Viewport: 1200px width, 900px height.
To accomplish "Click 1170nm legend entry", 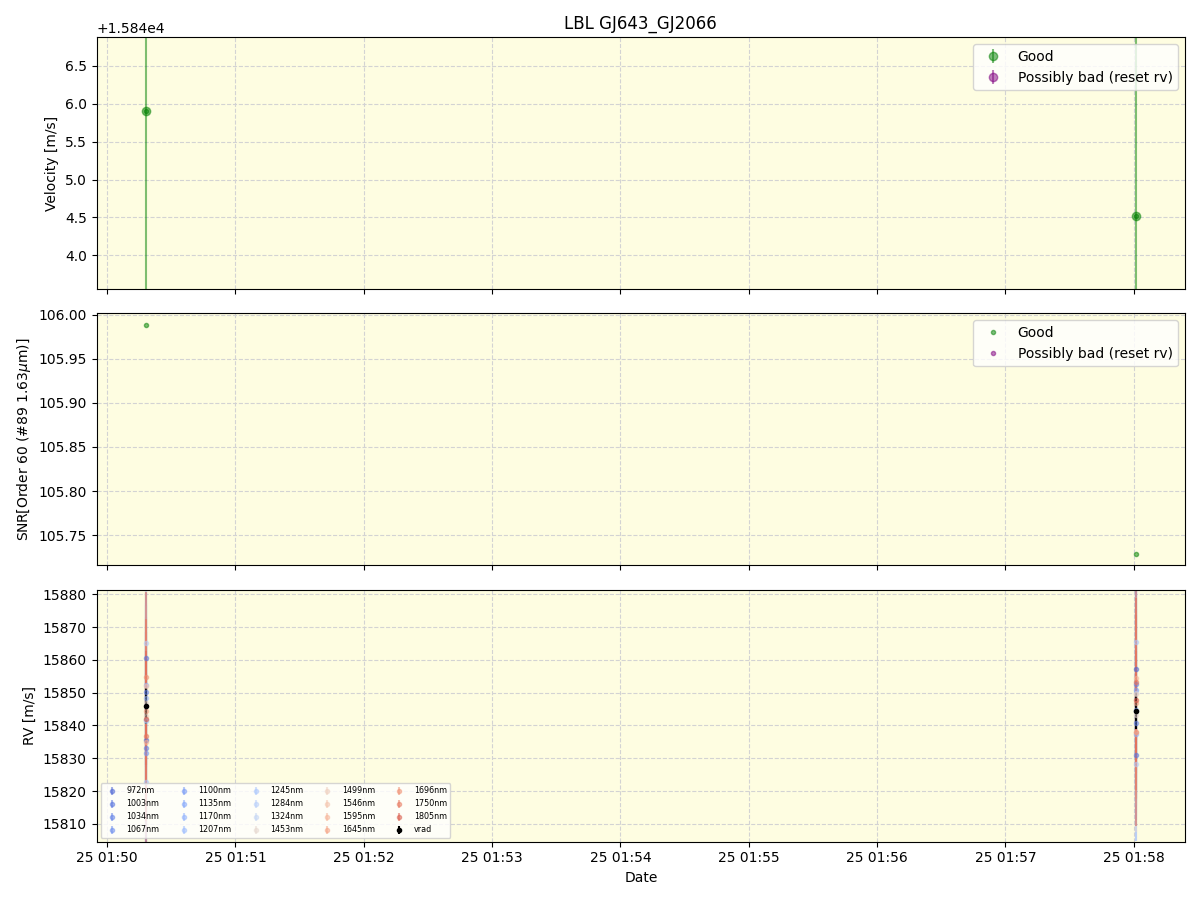I will tap(204, 816).
